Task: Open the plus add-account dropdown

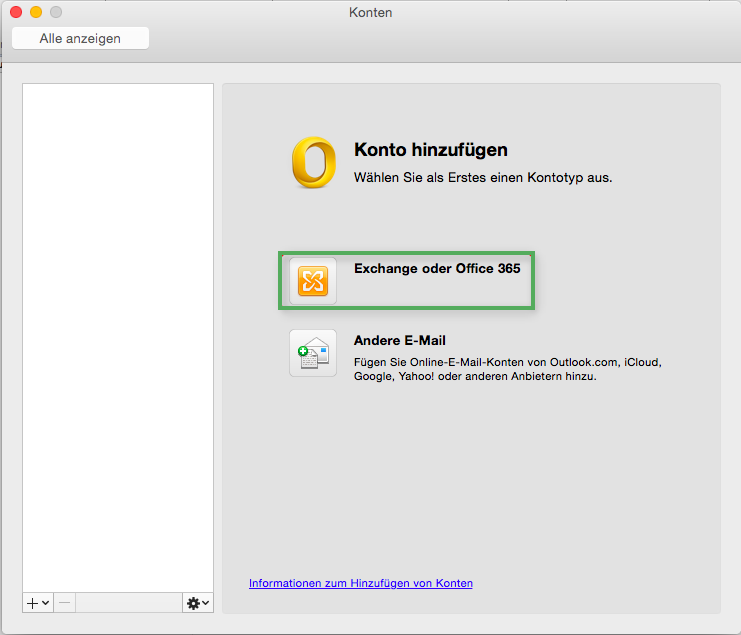Action: 38,603
